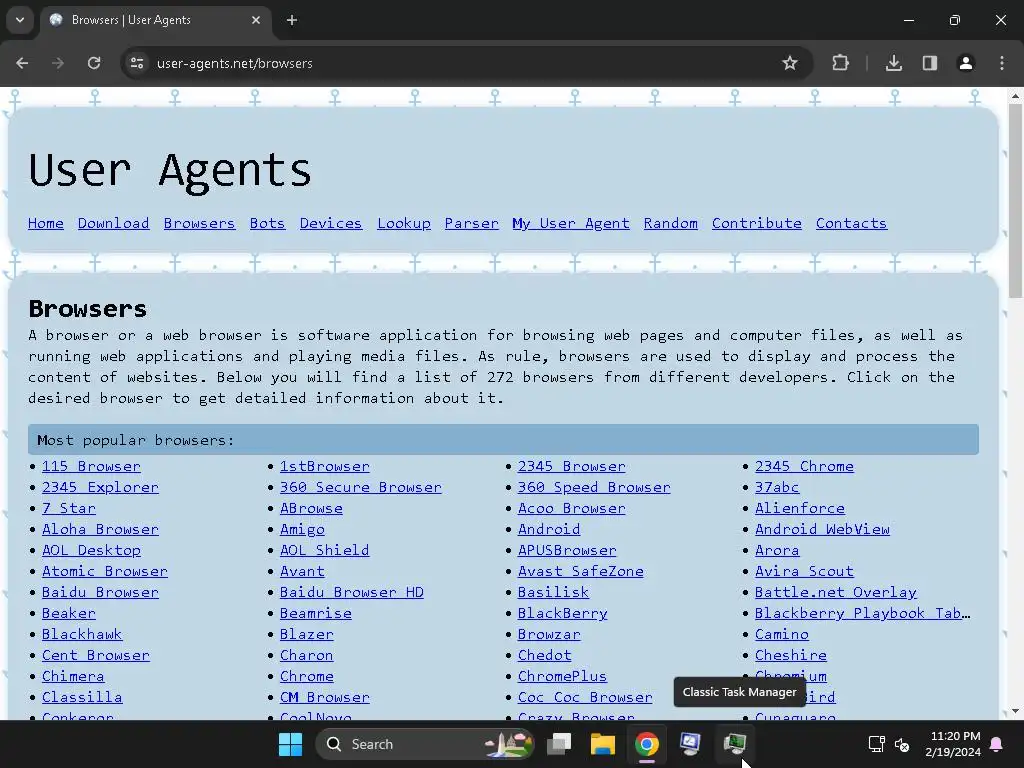This screenshot has height=768, width=1024.
Task: Open network icon in system tray
Action: 876,744
